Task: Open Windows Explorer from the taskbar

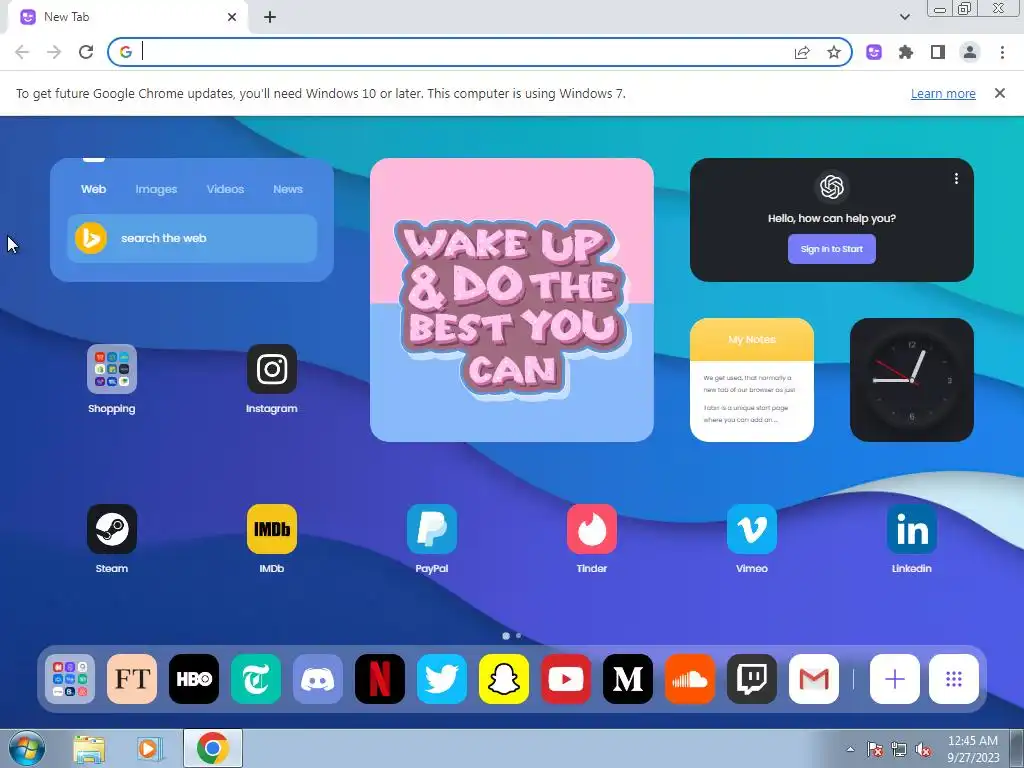Action: tap(89, 748)
